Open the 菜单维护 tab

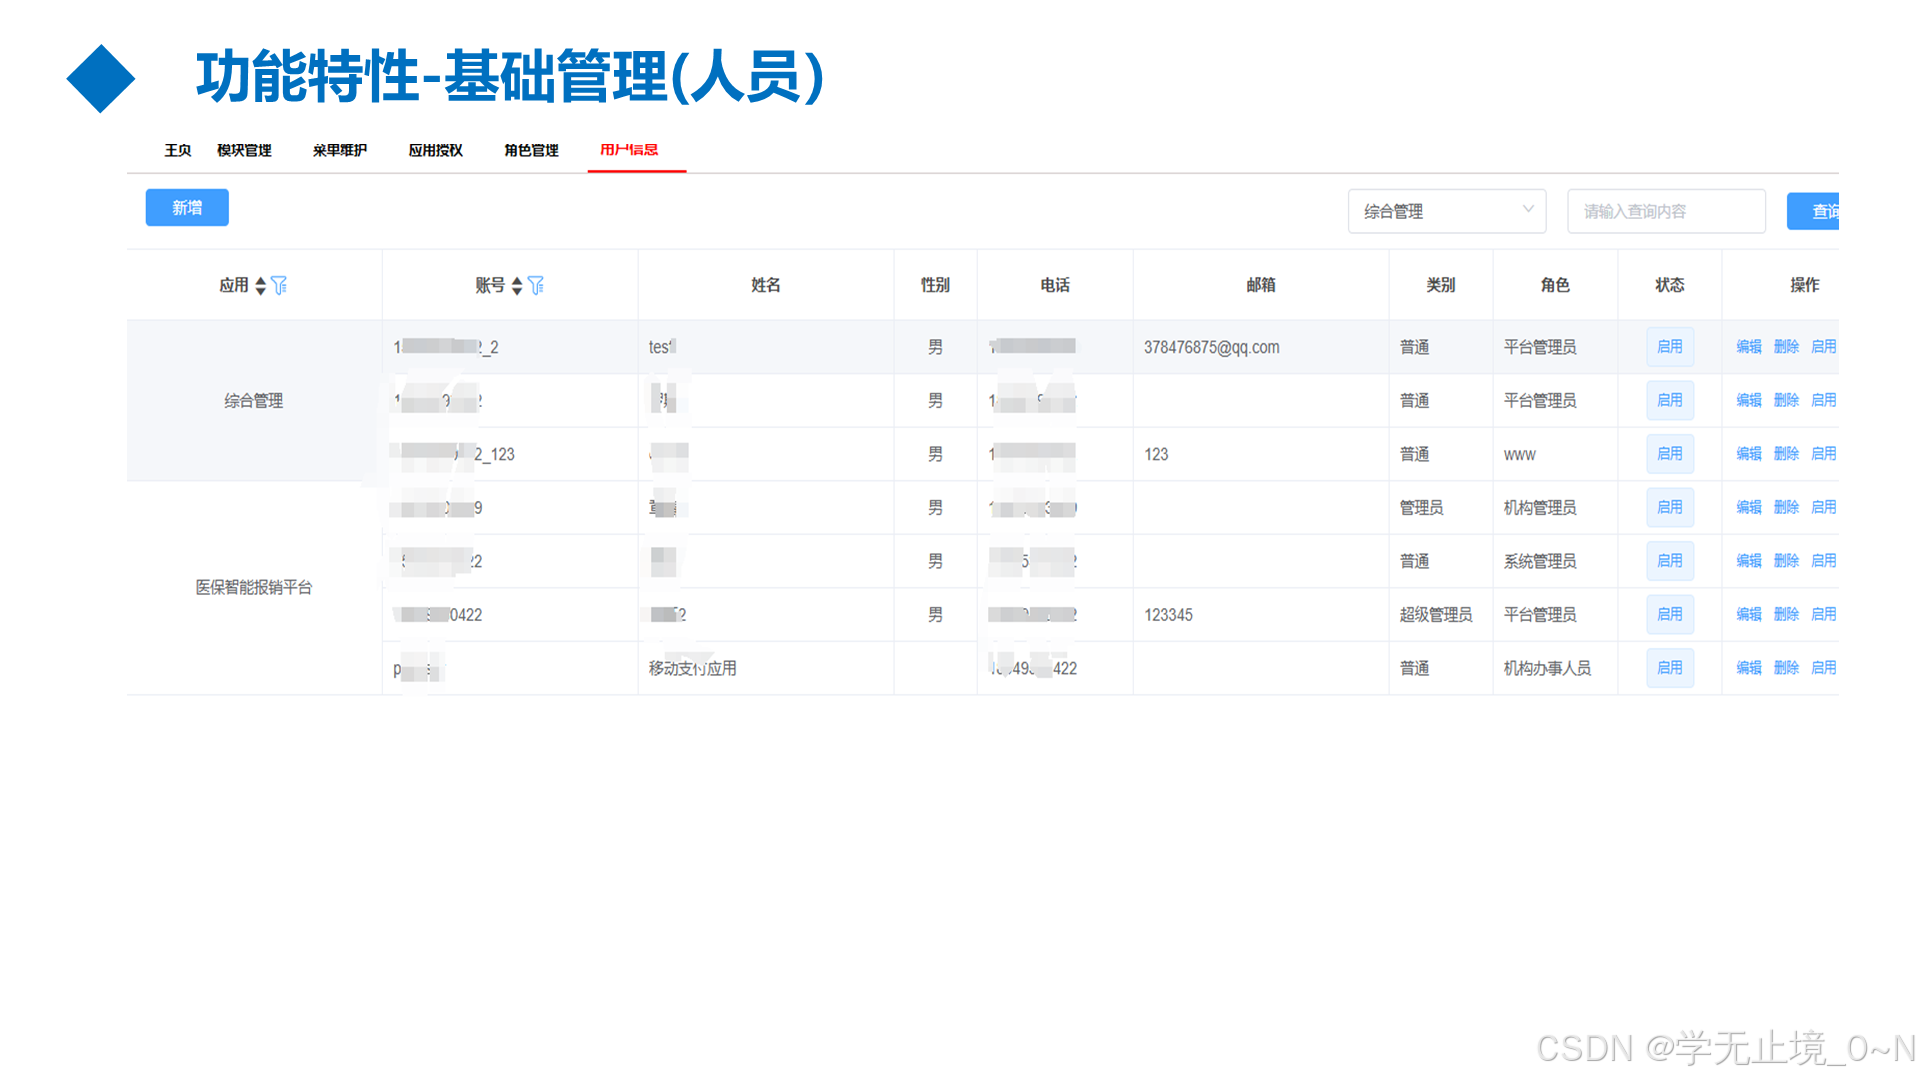pyautogui.click(x=339, y=150)
